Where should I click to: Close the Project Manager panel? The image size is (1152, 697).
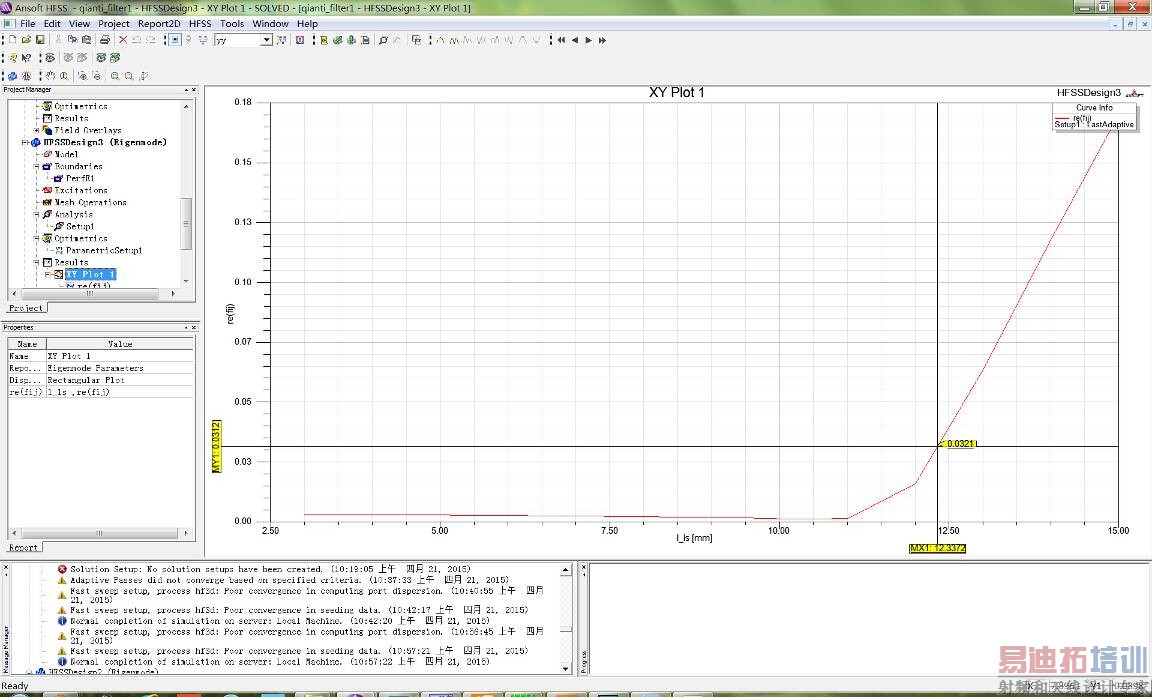coord(194,90)
